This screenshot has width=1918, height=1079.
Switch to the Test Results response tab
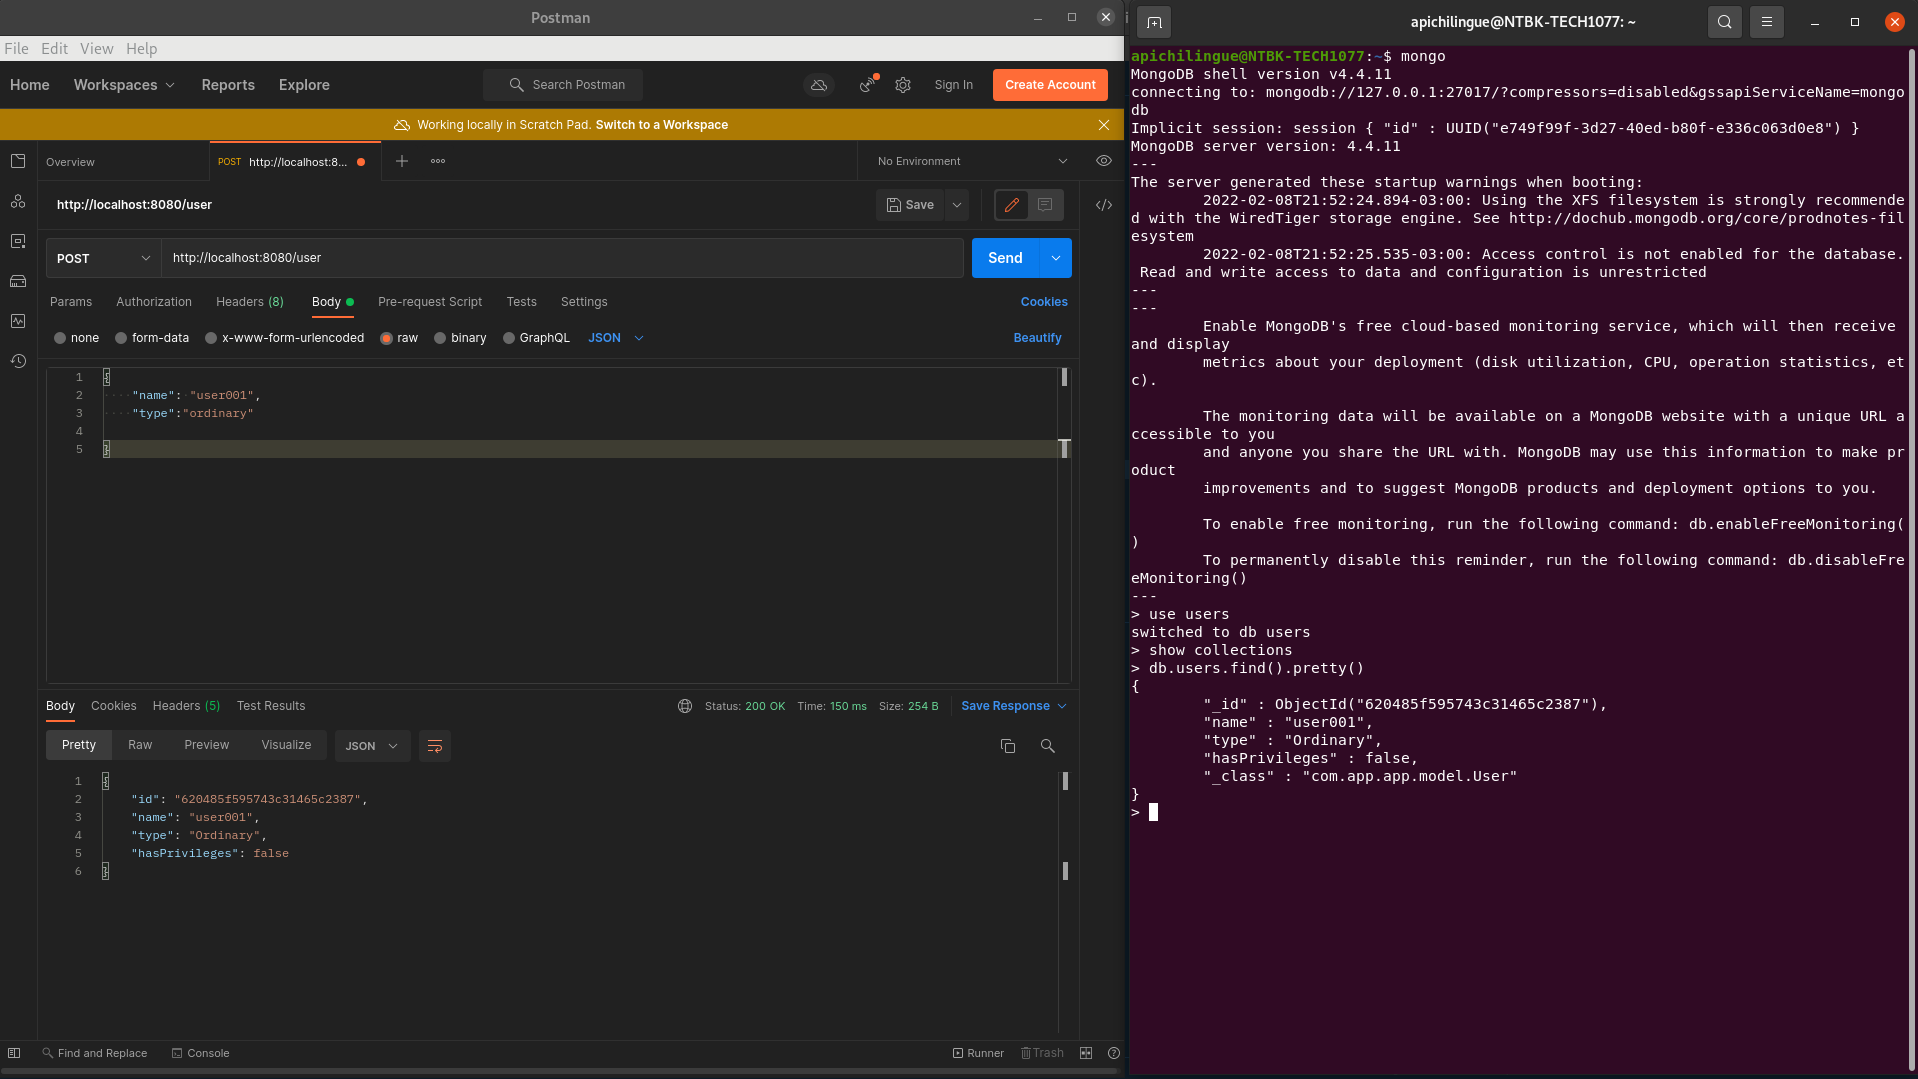pyautogui.click(x=271, y=706)
